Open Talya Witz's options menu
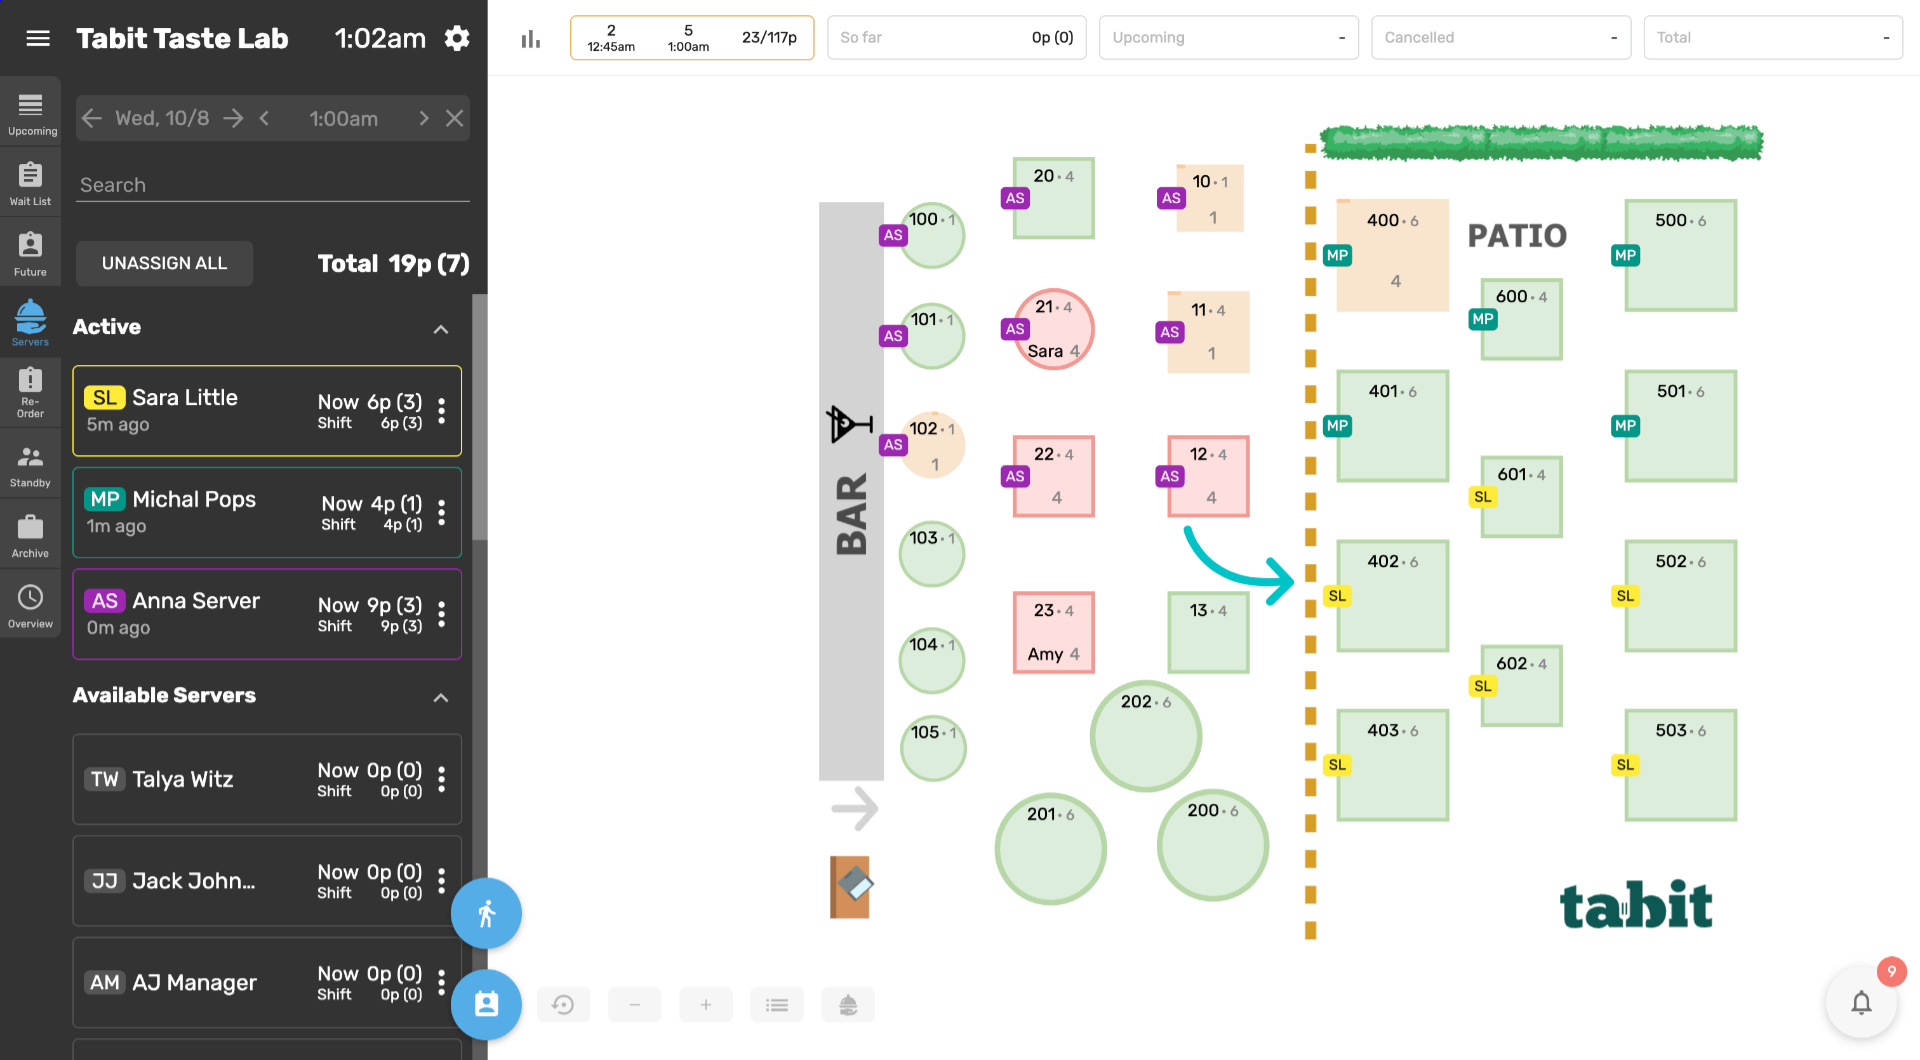Image resolution: width=1920 pixels, height=1060 pixels. (x=442, y=779)
